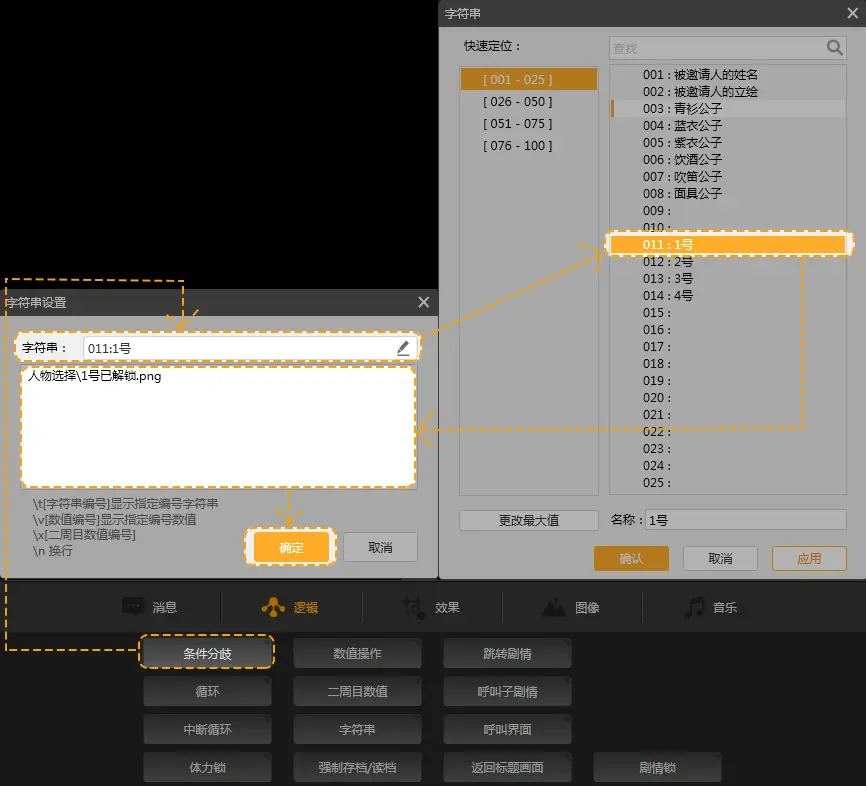Close the 字符串设置 dialog
Image resolution: width=866 pixels, height=786 pixels.
pos(424,302)
